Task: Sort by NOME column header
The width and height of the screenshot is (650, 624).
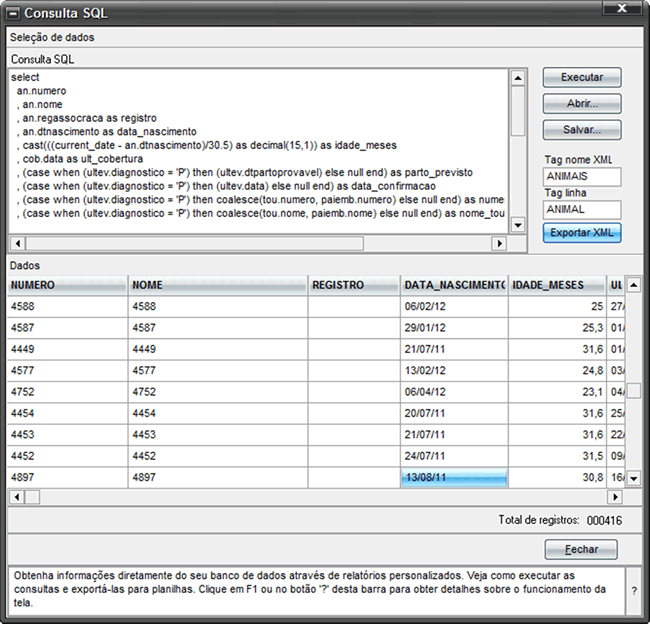Action: pos(218,285)
